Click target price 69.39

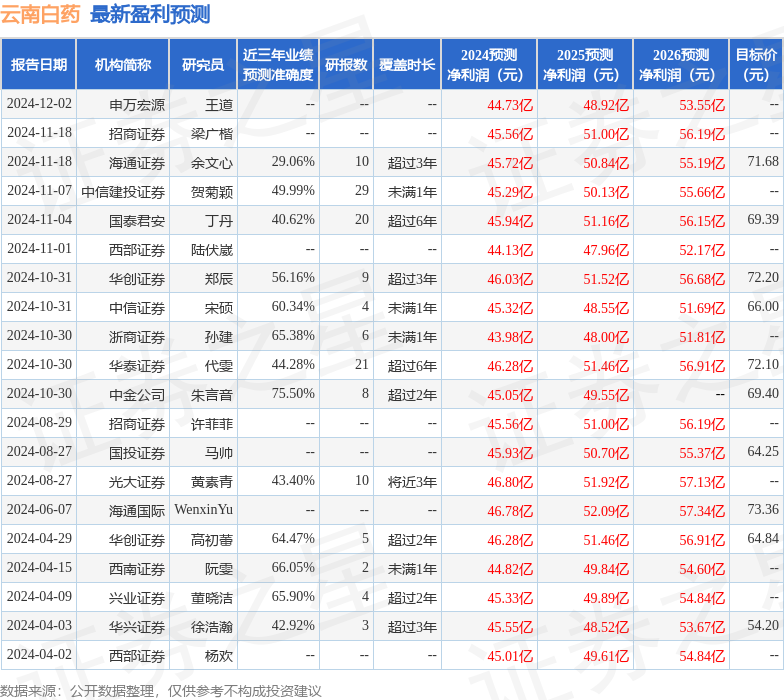click(x=763, y=220)
